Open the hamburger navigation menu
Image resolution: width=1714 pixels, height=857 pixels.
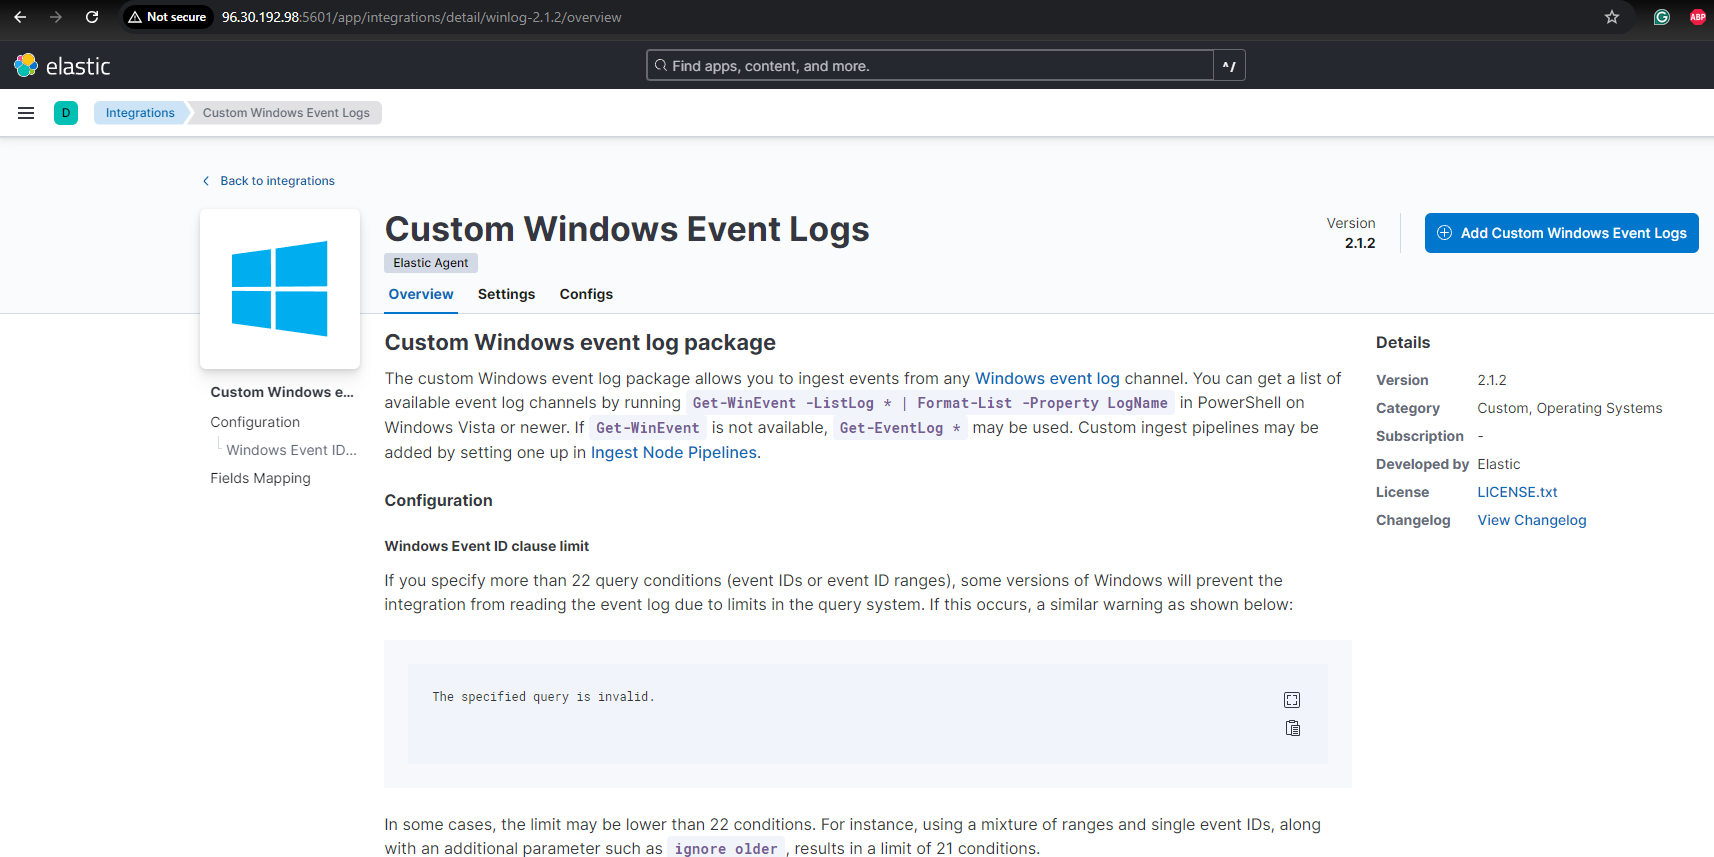coord(26,113)
